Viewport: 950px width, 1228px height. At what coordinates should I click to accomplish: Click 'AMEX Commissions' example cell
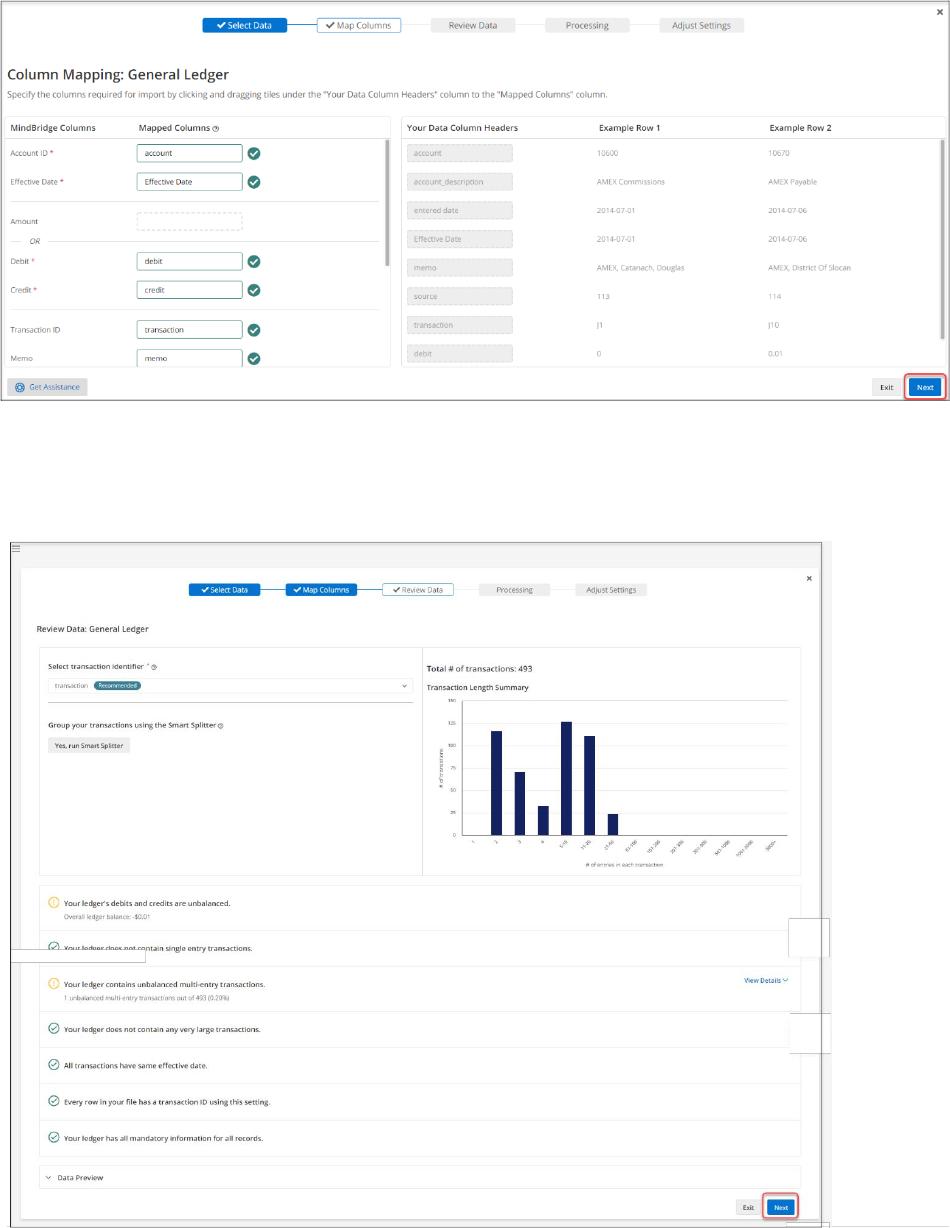click(x=630, y=182)
